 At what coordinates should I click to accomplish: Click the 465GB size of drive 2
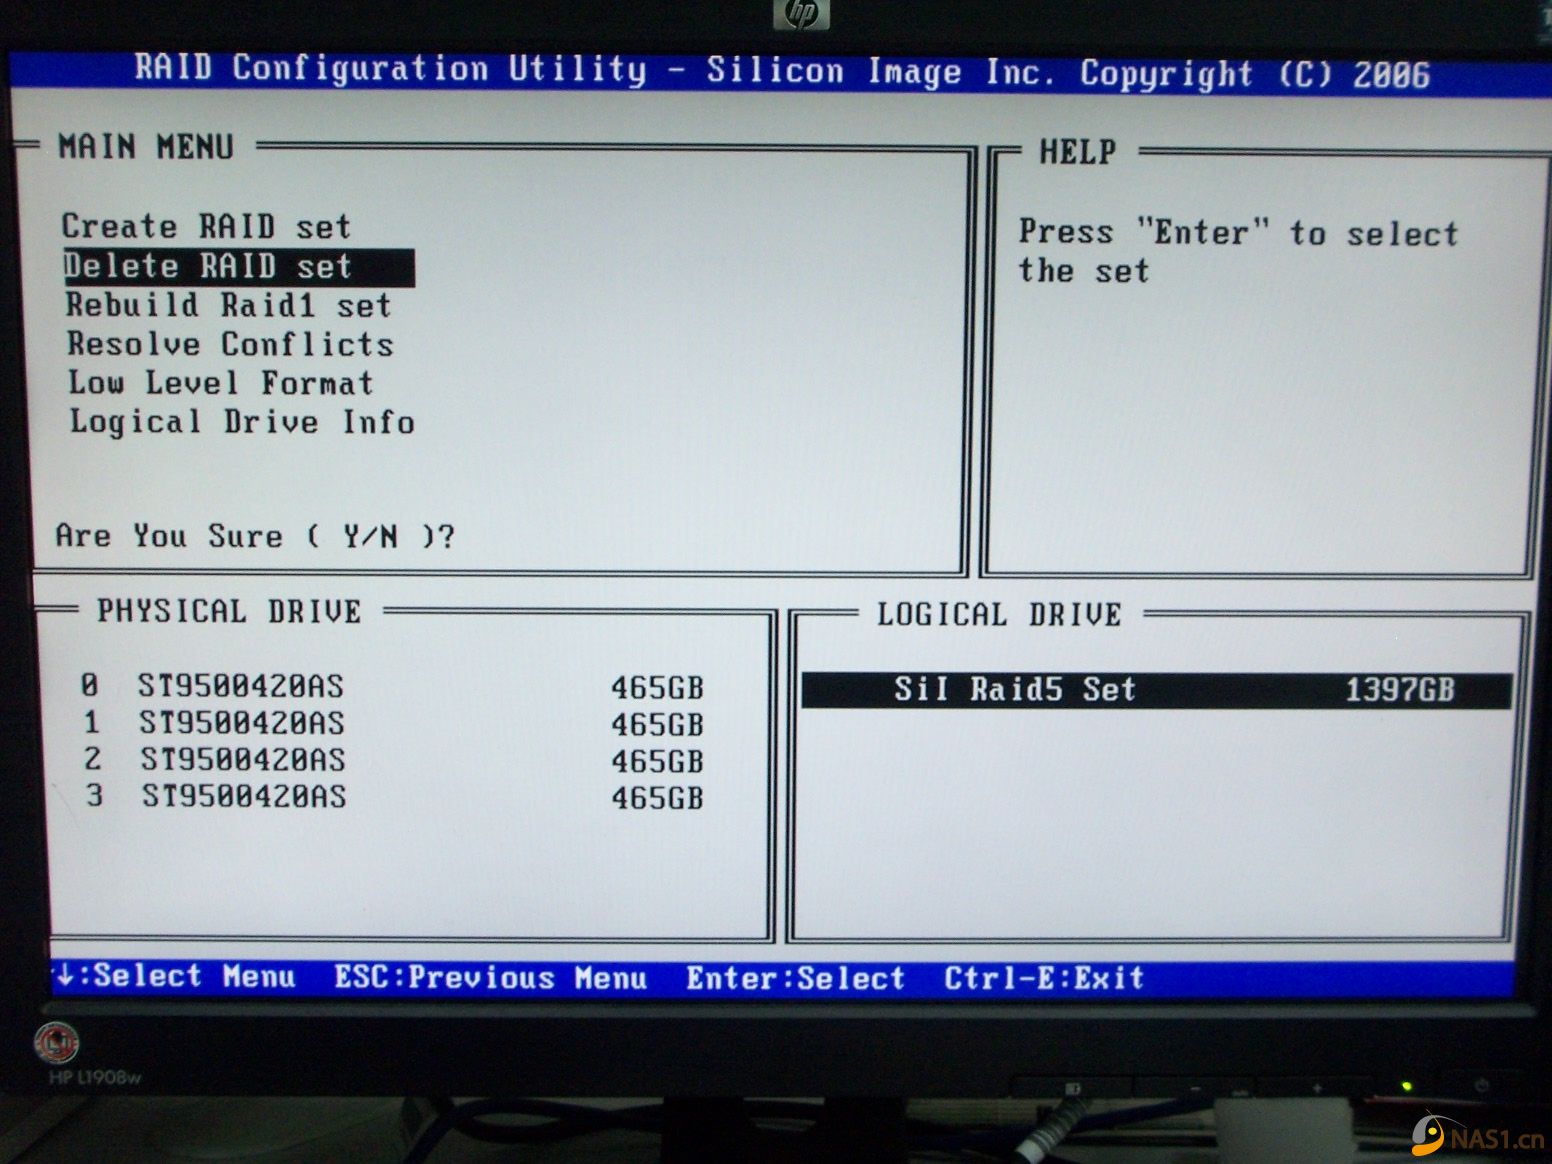[657, 762]
